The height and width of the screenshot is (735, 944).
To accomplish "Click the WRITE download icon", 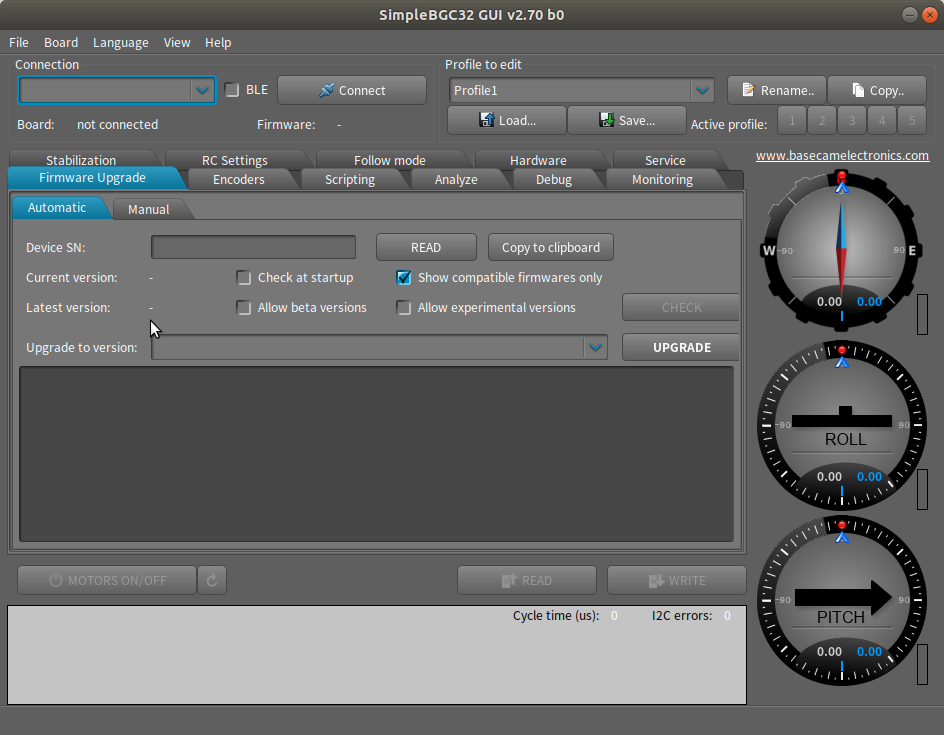I will (656, 580).
